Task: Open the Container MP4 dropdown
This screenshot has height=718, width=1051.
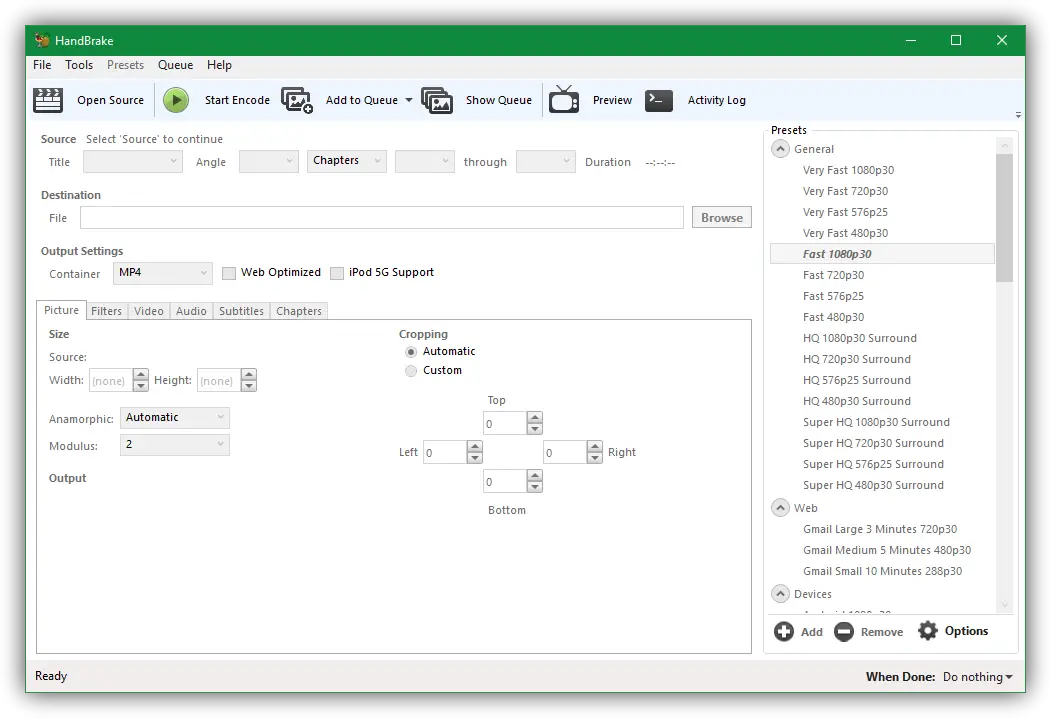Action: pos(163,273)
